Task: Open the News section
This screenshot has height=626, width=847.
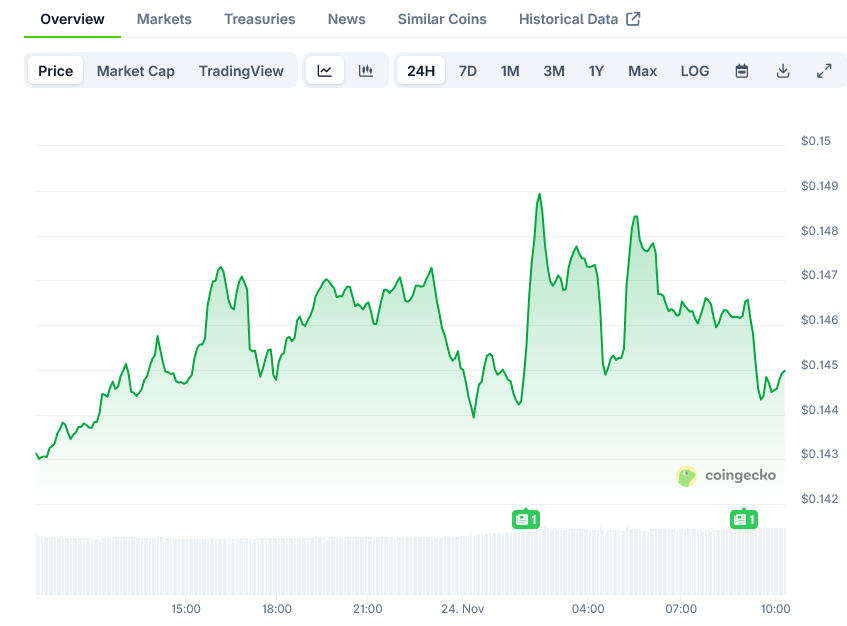Action: (346, 18)
